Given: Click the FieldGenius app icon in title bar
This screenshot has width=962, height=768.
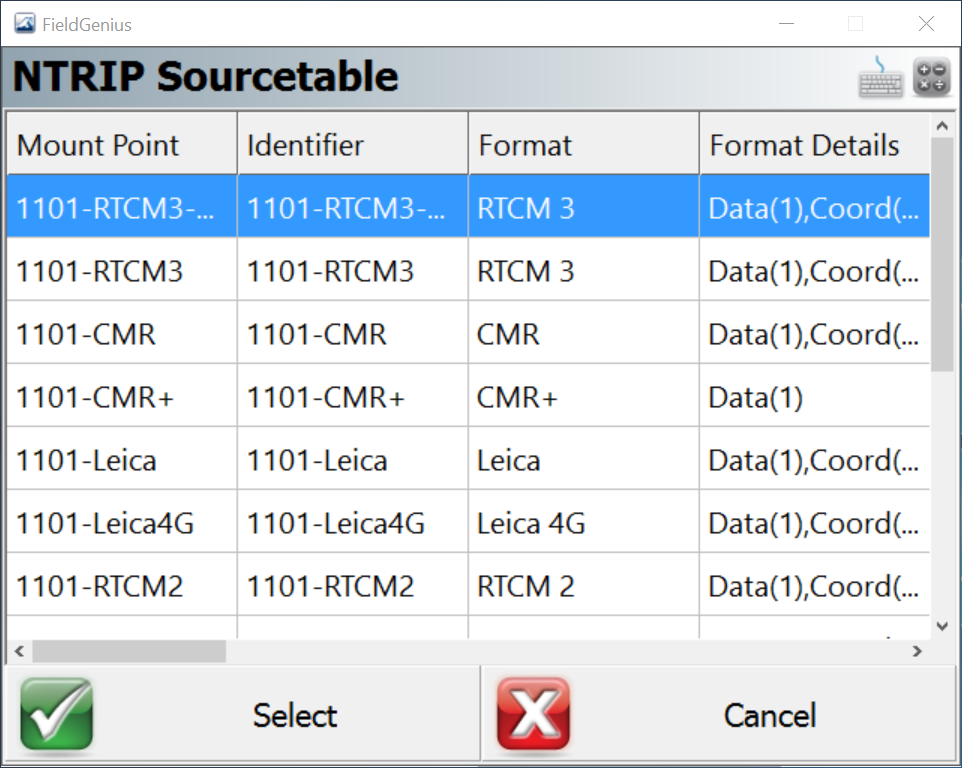Looking at the screenshot, I should pos(24,24).
